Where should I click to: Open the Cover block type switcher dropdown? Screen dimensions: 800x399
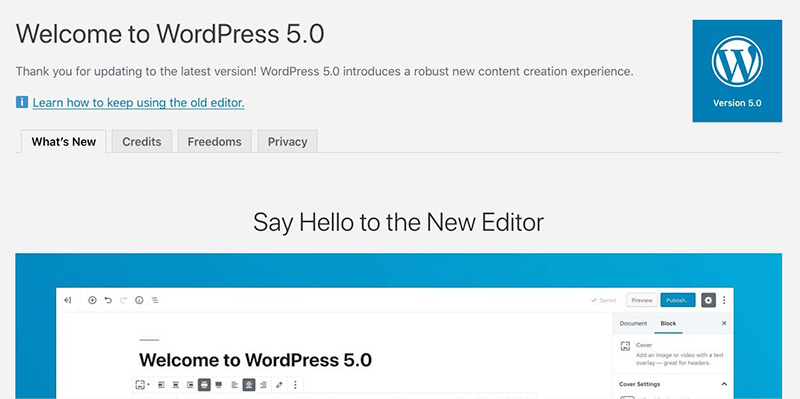[x=142, y=384]
